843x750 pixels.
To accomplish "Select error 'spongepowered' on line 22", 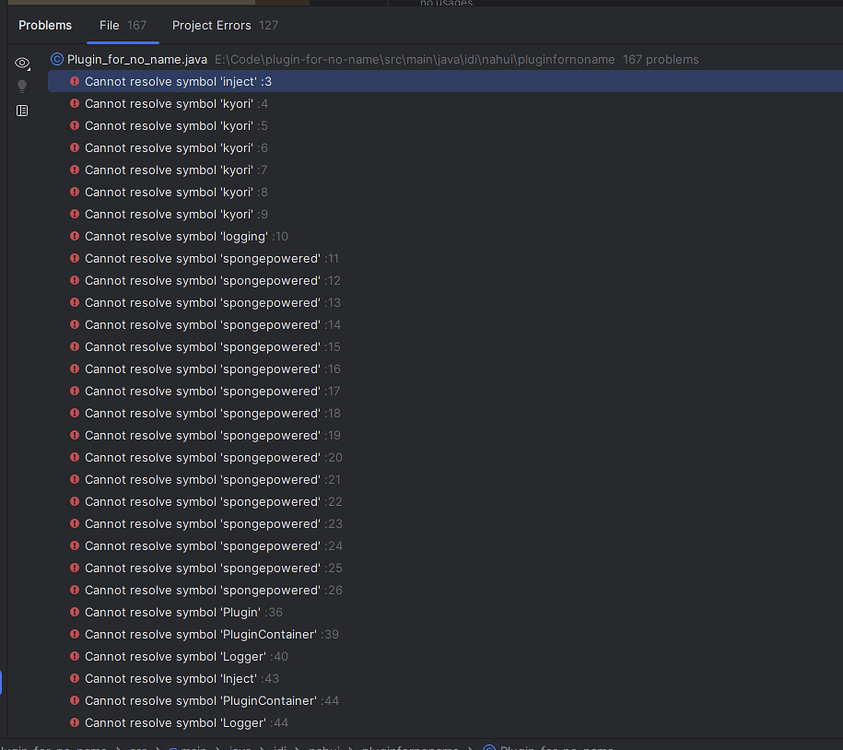I will tap(446, 501).
